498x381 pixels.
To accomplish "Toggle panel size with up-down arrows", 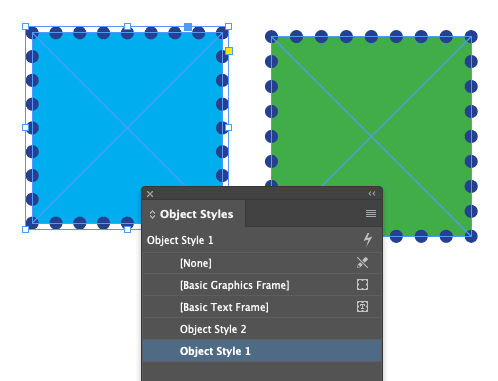I will (x=152, y=214).
